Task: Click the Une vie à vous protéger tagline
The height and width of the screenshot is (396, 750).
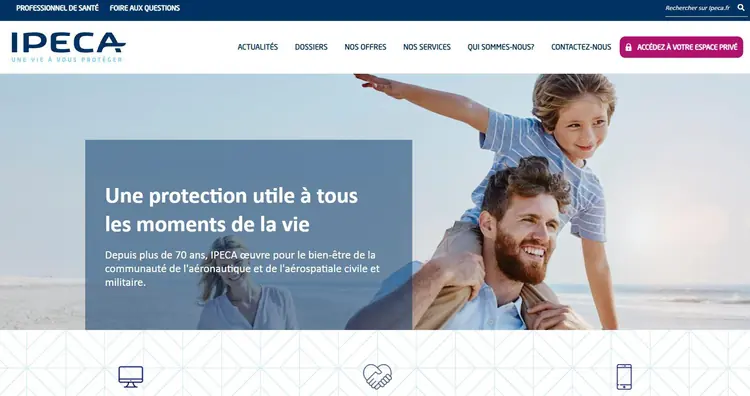Action: tap(67, 60)
